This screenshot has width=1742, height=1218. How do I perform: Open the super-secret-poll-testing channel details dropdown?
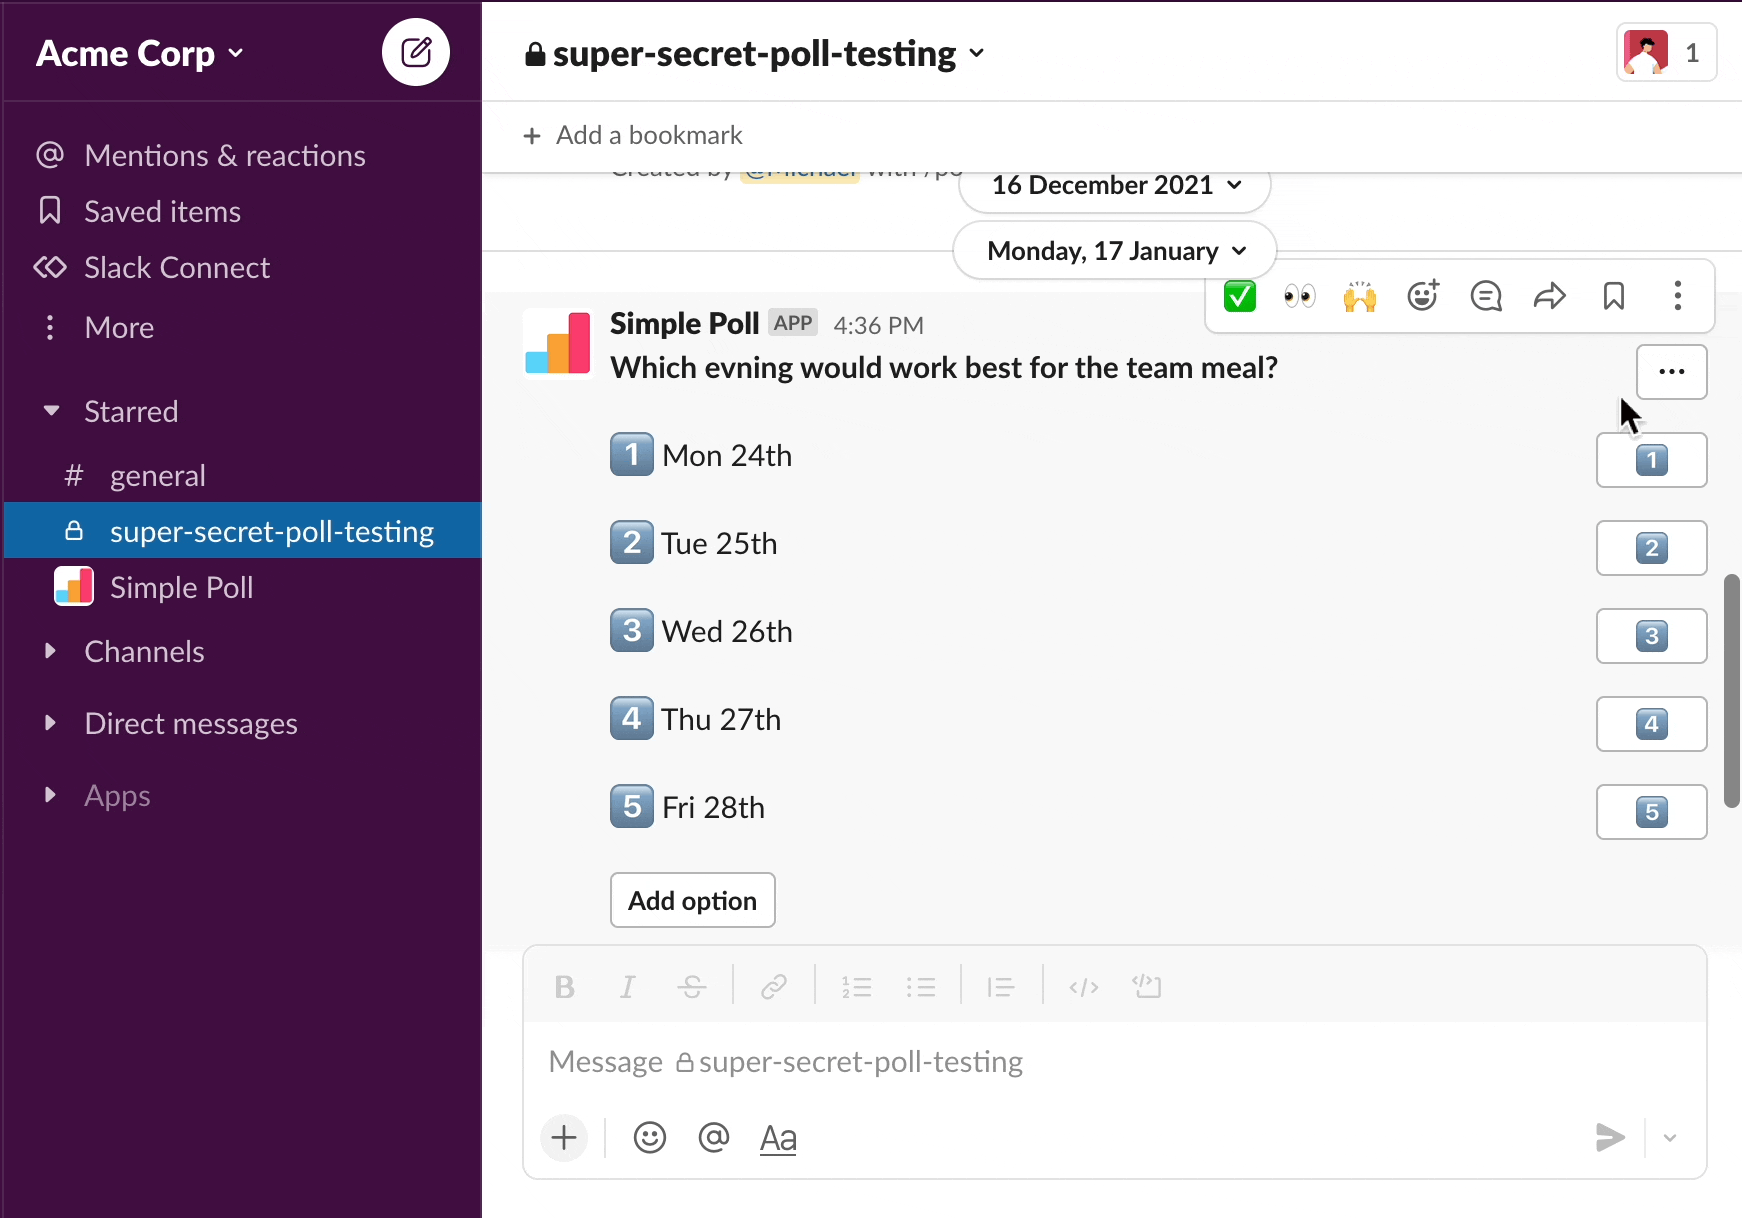(755, 53)
